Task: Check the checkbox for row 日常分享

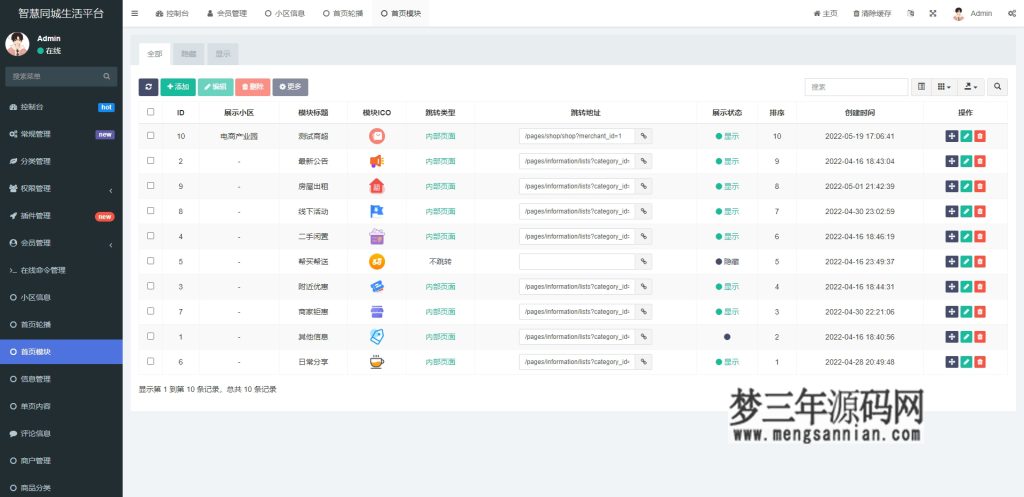Action: click(x=151, y=361)
